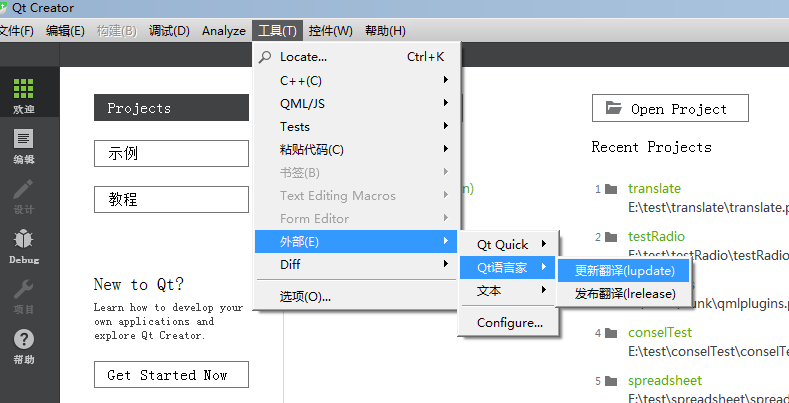Click path E:\test\conselTest\conselTe
Viewport: 789px width, 403px height.
click(x=708, y=351)
